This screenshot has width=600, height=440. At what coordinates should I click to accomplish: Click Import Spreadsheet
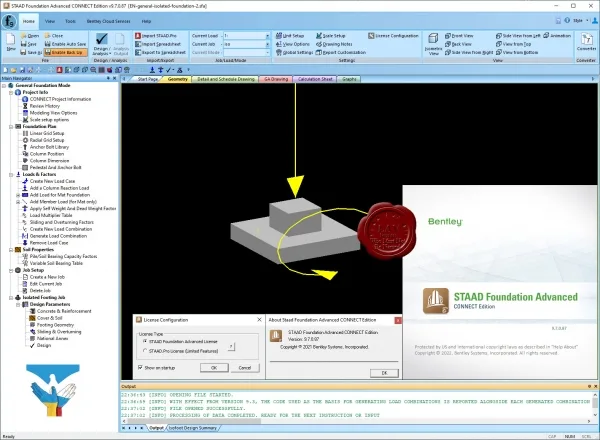[158, 44]
